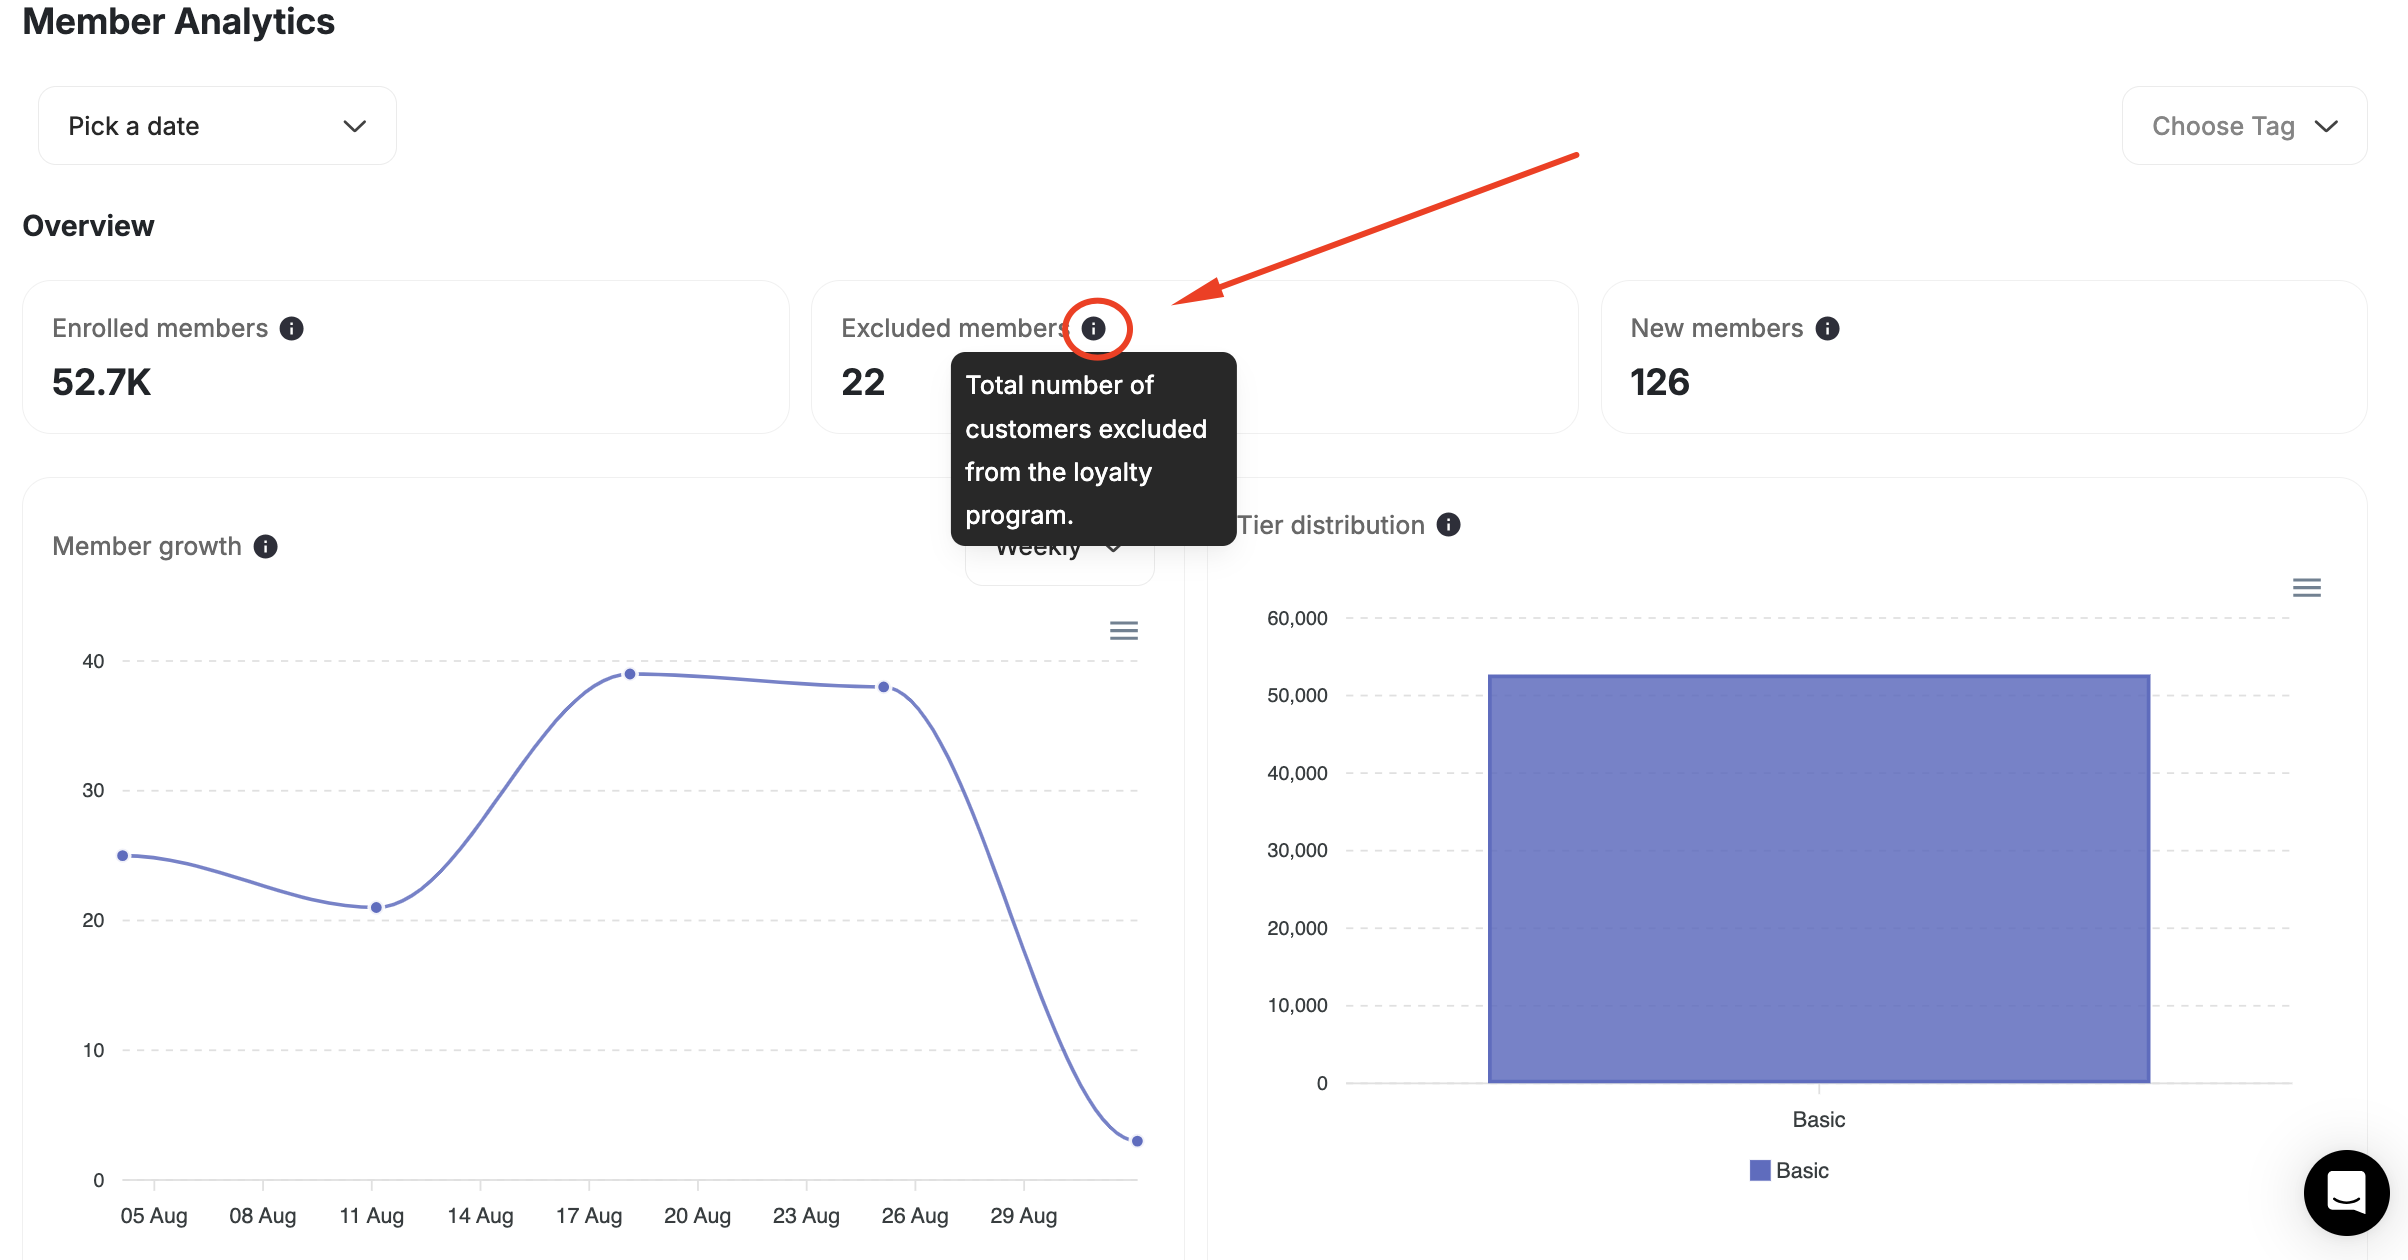Click the Enrolled members info icon
This screenshot has height=1260, width=2408.
(292, 327)
